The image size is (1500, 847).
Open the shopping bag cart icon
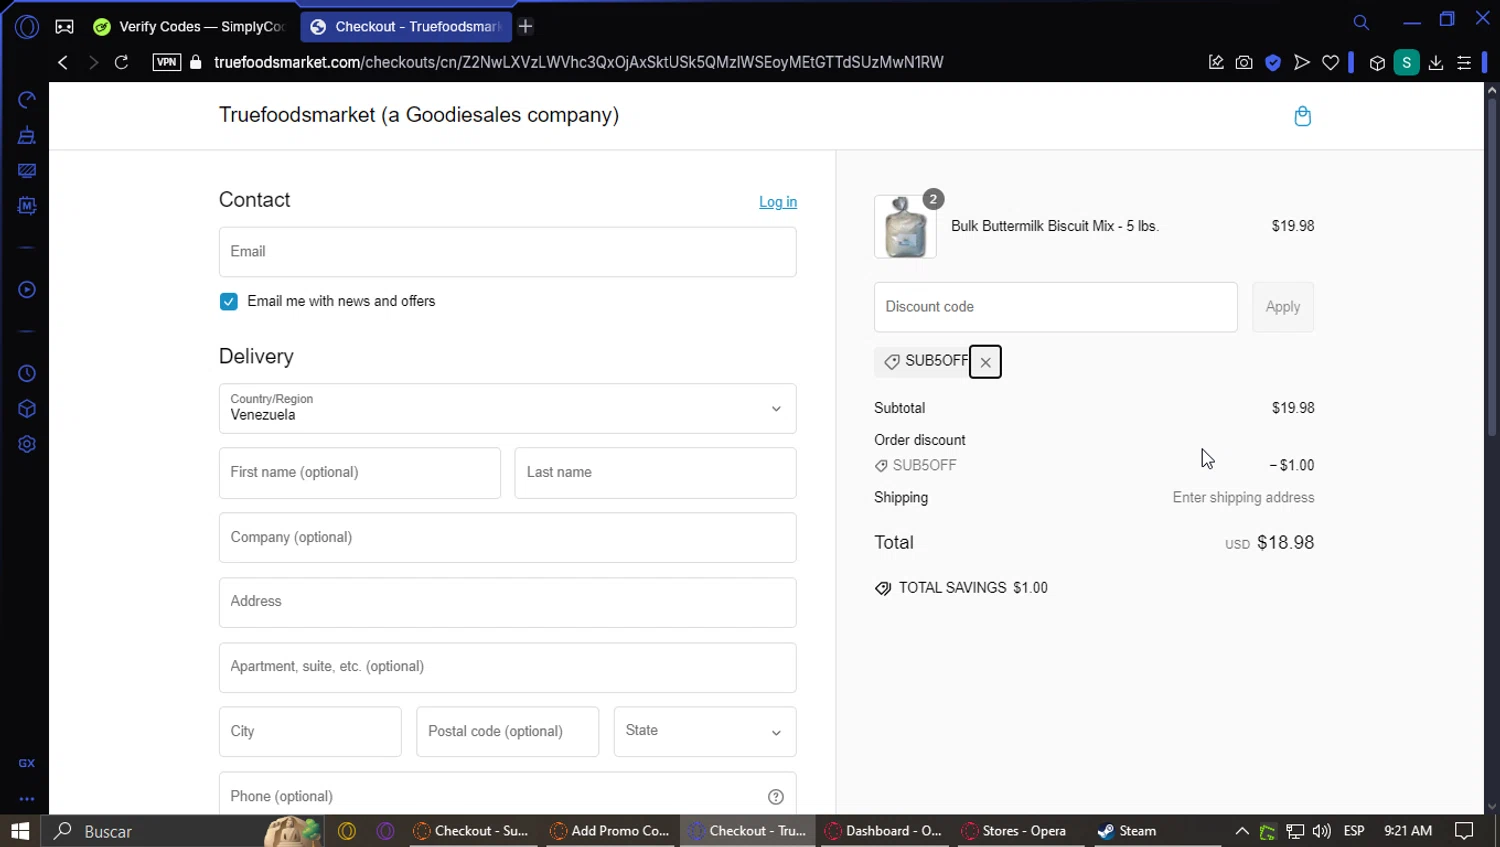coord(1302,116)
